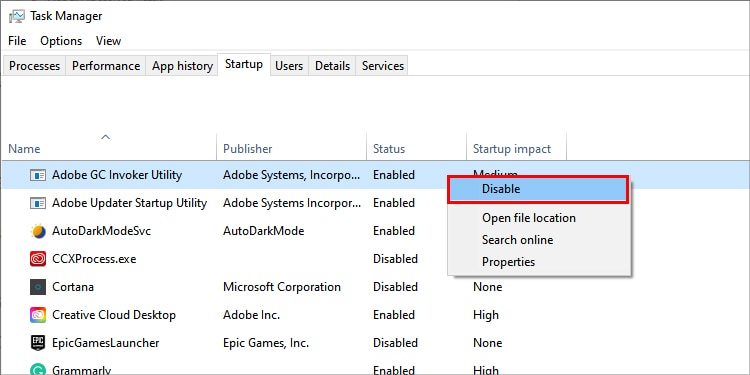Click Enabled status of Adobe GC Invoker
The height and width of the screenshot is (375, 750).
click(394, 175)
